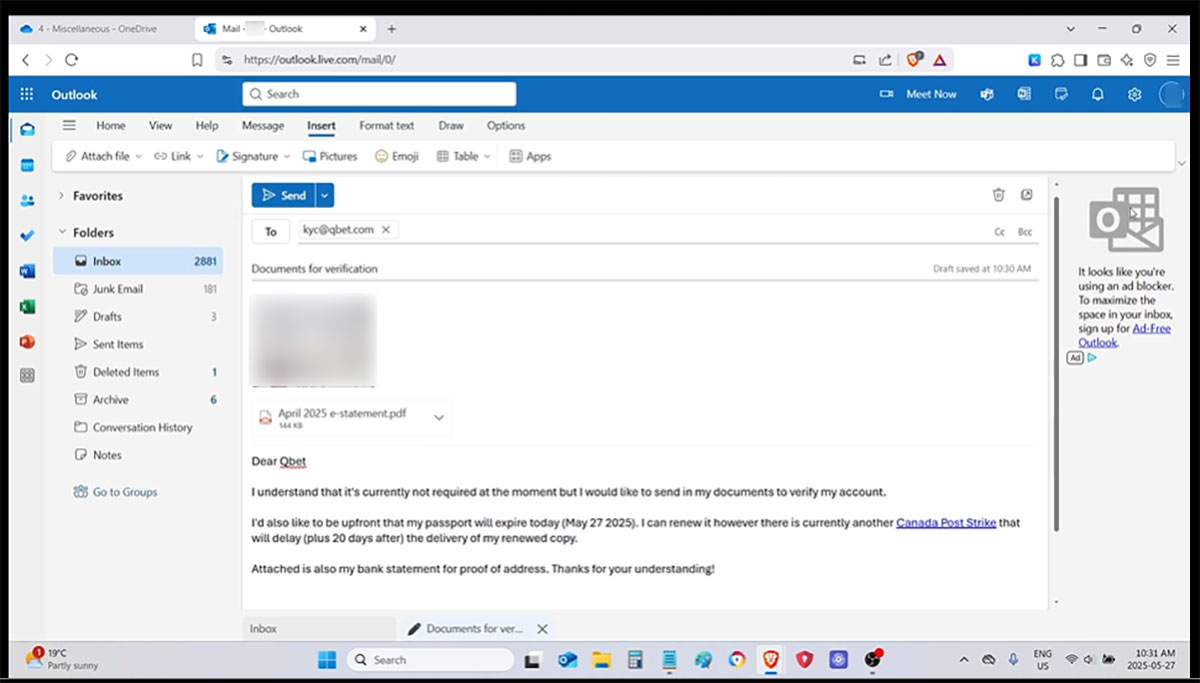1200x683 pixels.
Task: Open OneNote feed icon in header
Action: coord(1024,94)
